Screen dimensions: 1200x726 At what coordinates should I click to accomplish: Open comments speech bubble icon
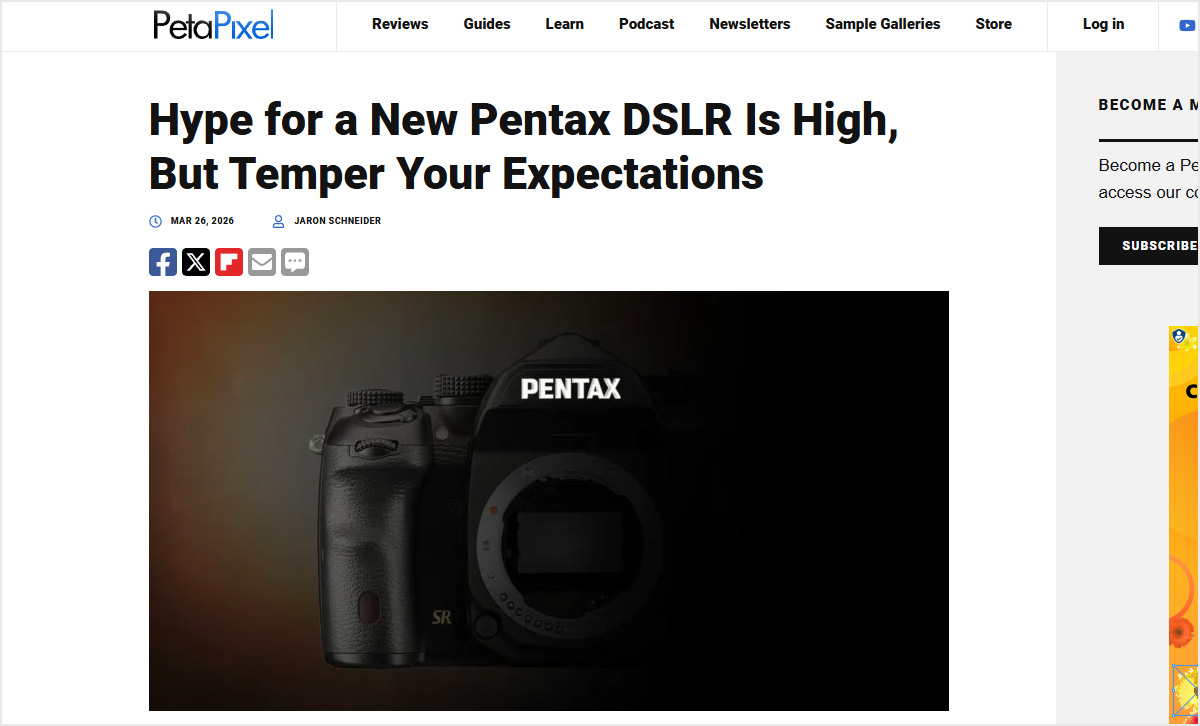coord(295,262)
